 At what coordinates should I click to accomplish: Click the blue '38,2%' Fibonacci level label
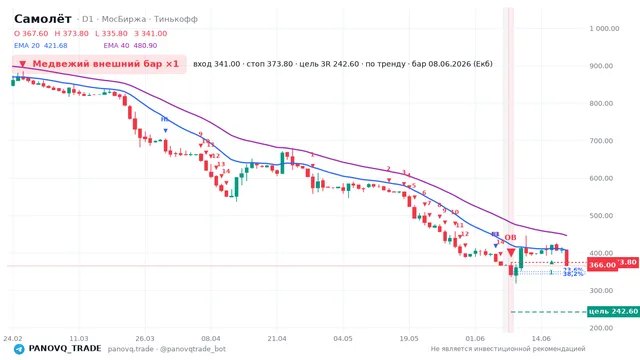(x=573, y=274)
